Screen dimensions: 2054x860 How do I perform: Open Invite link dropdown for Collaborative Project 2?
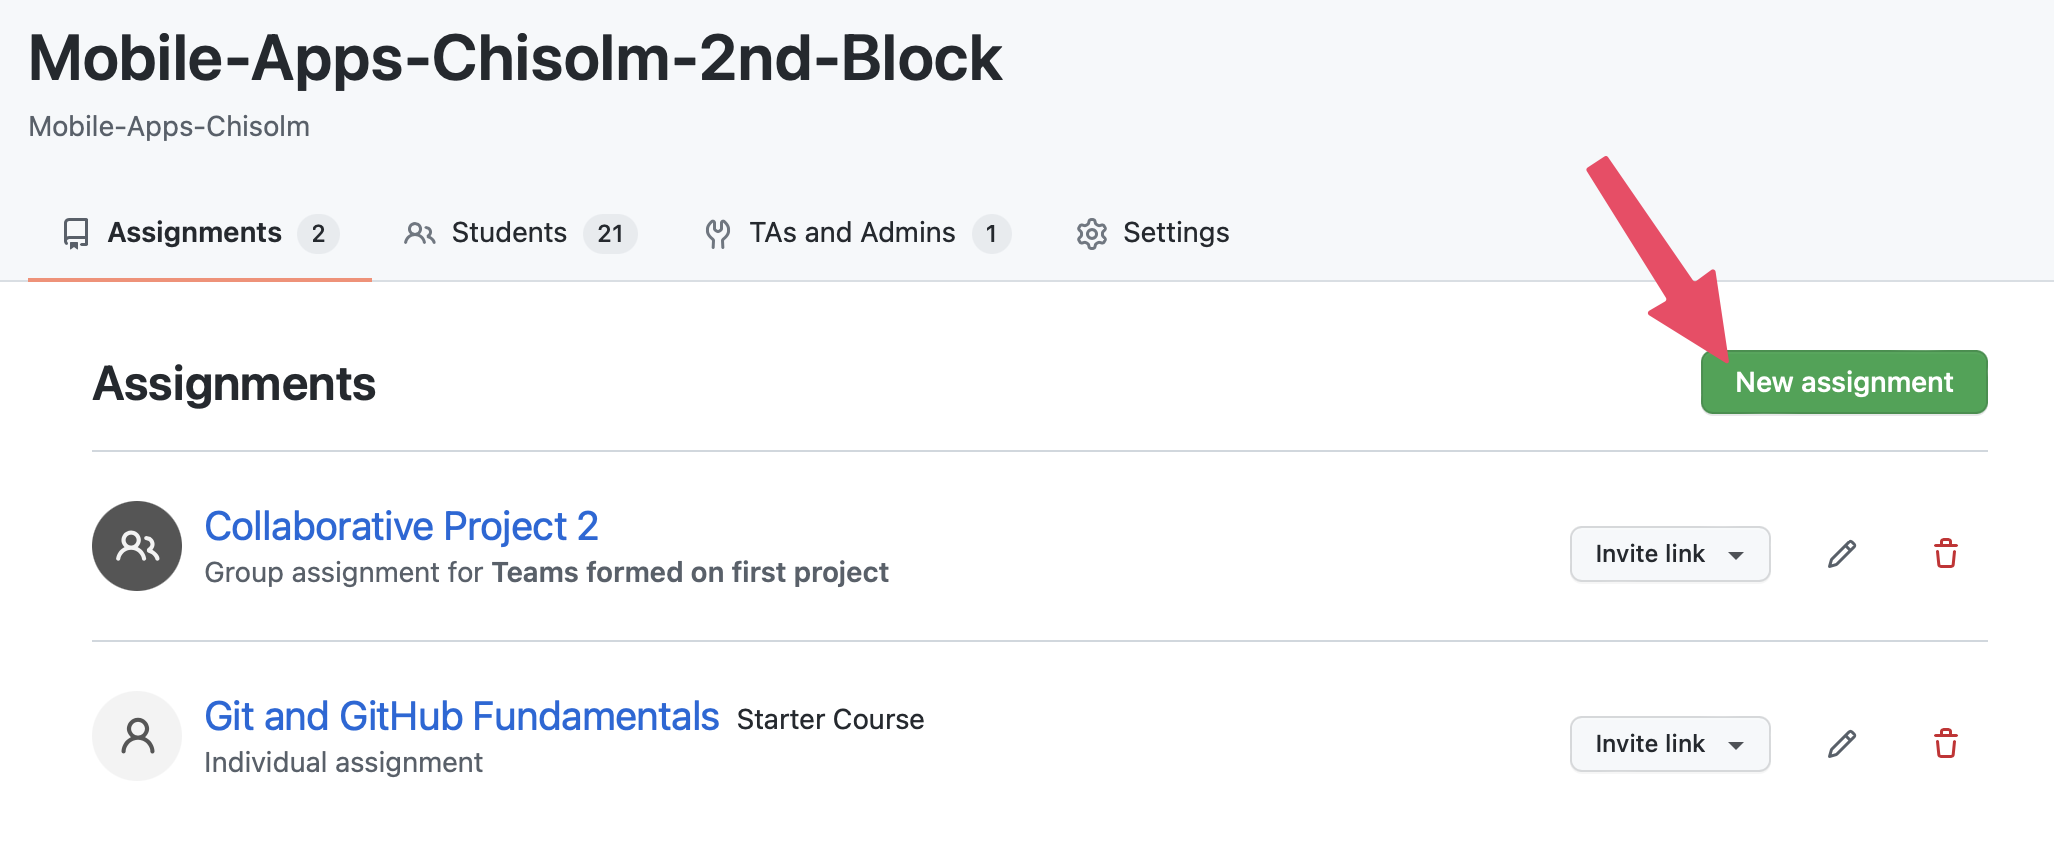pos(1669,554)
